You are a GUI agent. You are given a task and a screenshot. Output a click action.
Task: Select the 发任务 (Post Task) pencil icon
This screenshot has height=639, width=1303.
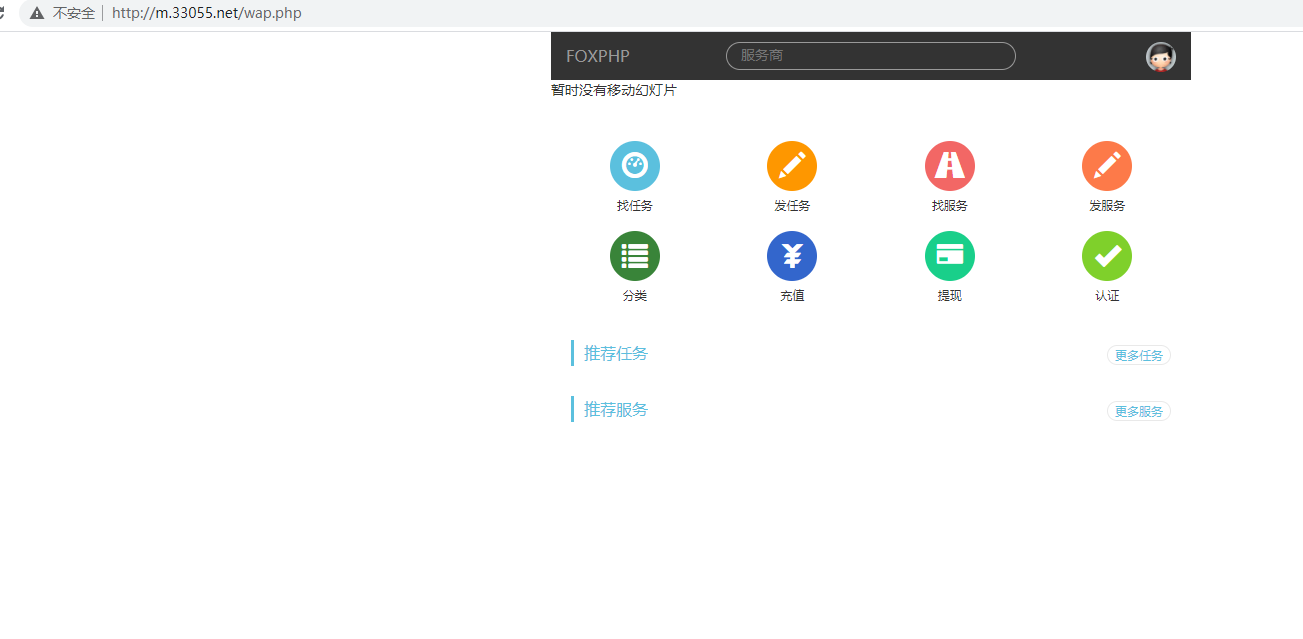point(791,165)
